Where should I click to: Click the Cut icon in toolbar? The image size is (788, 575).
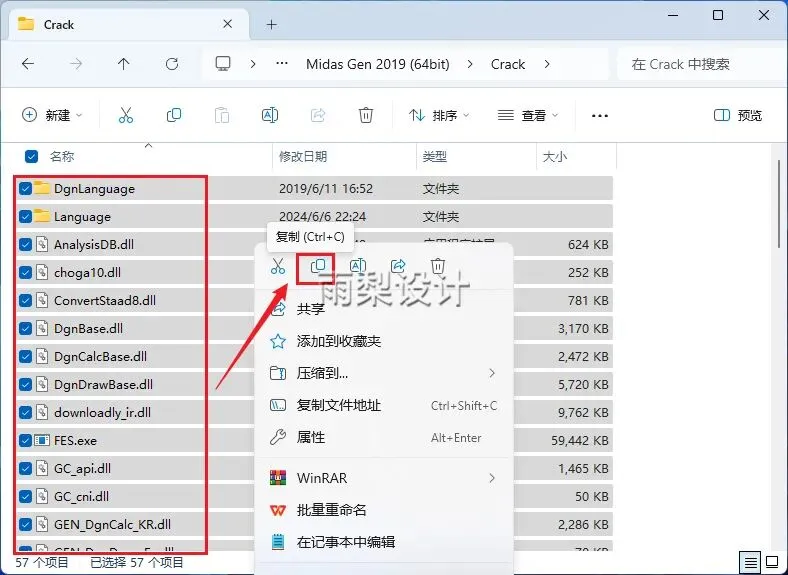(x=126, y=115)
